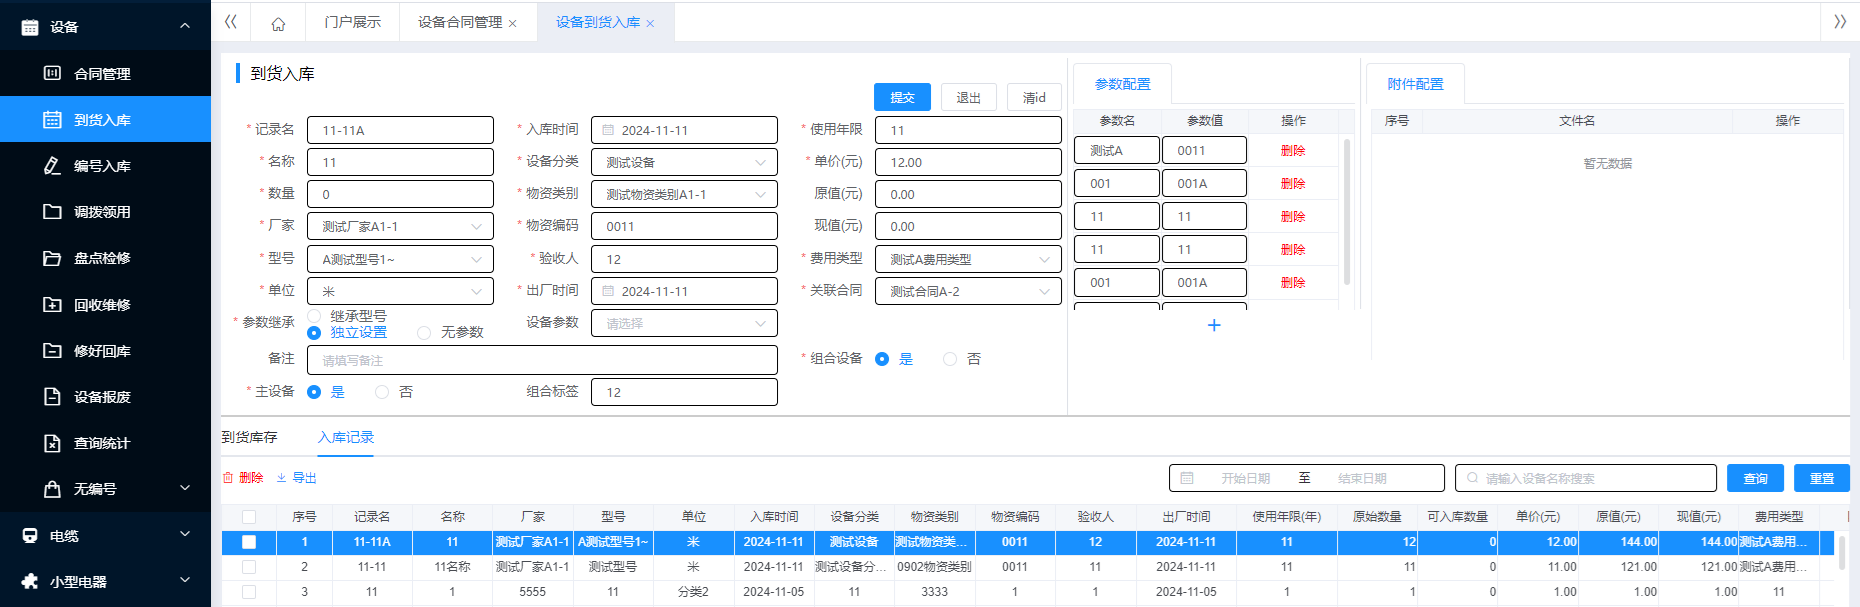Click the 备注 remarks input field

click(542, 360)
